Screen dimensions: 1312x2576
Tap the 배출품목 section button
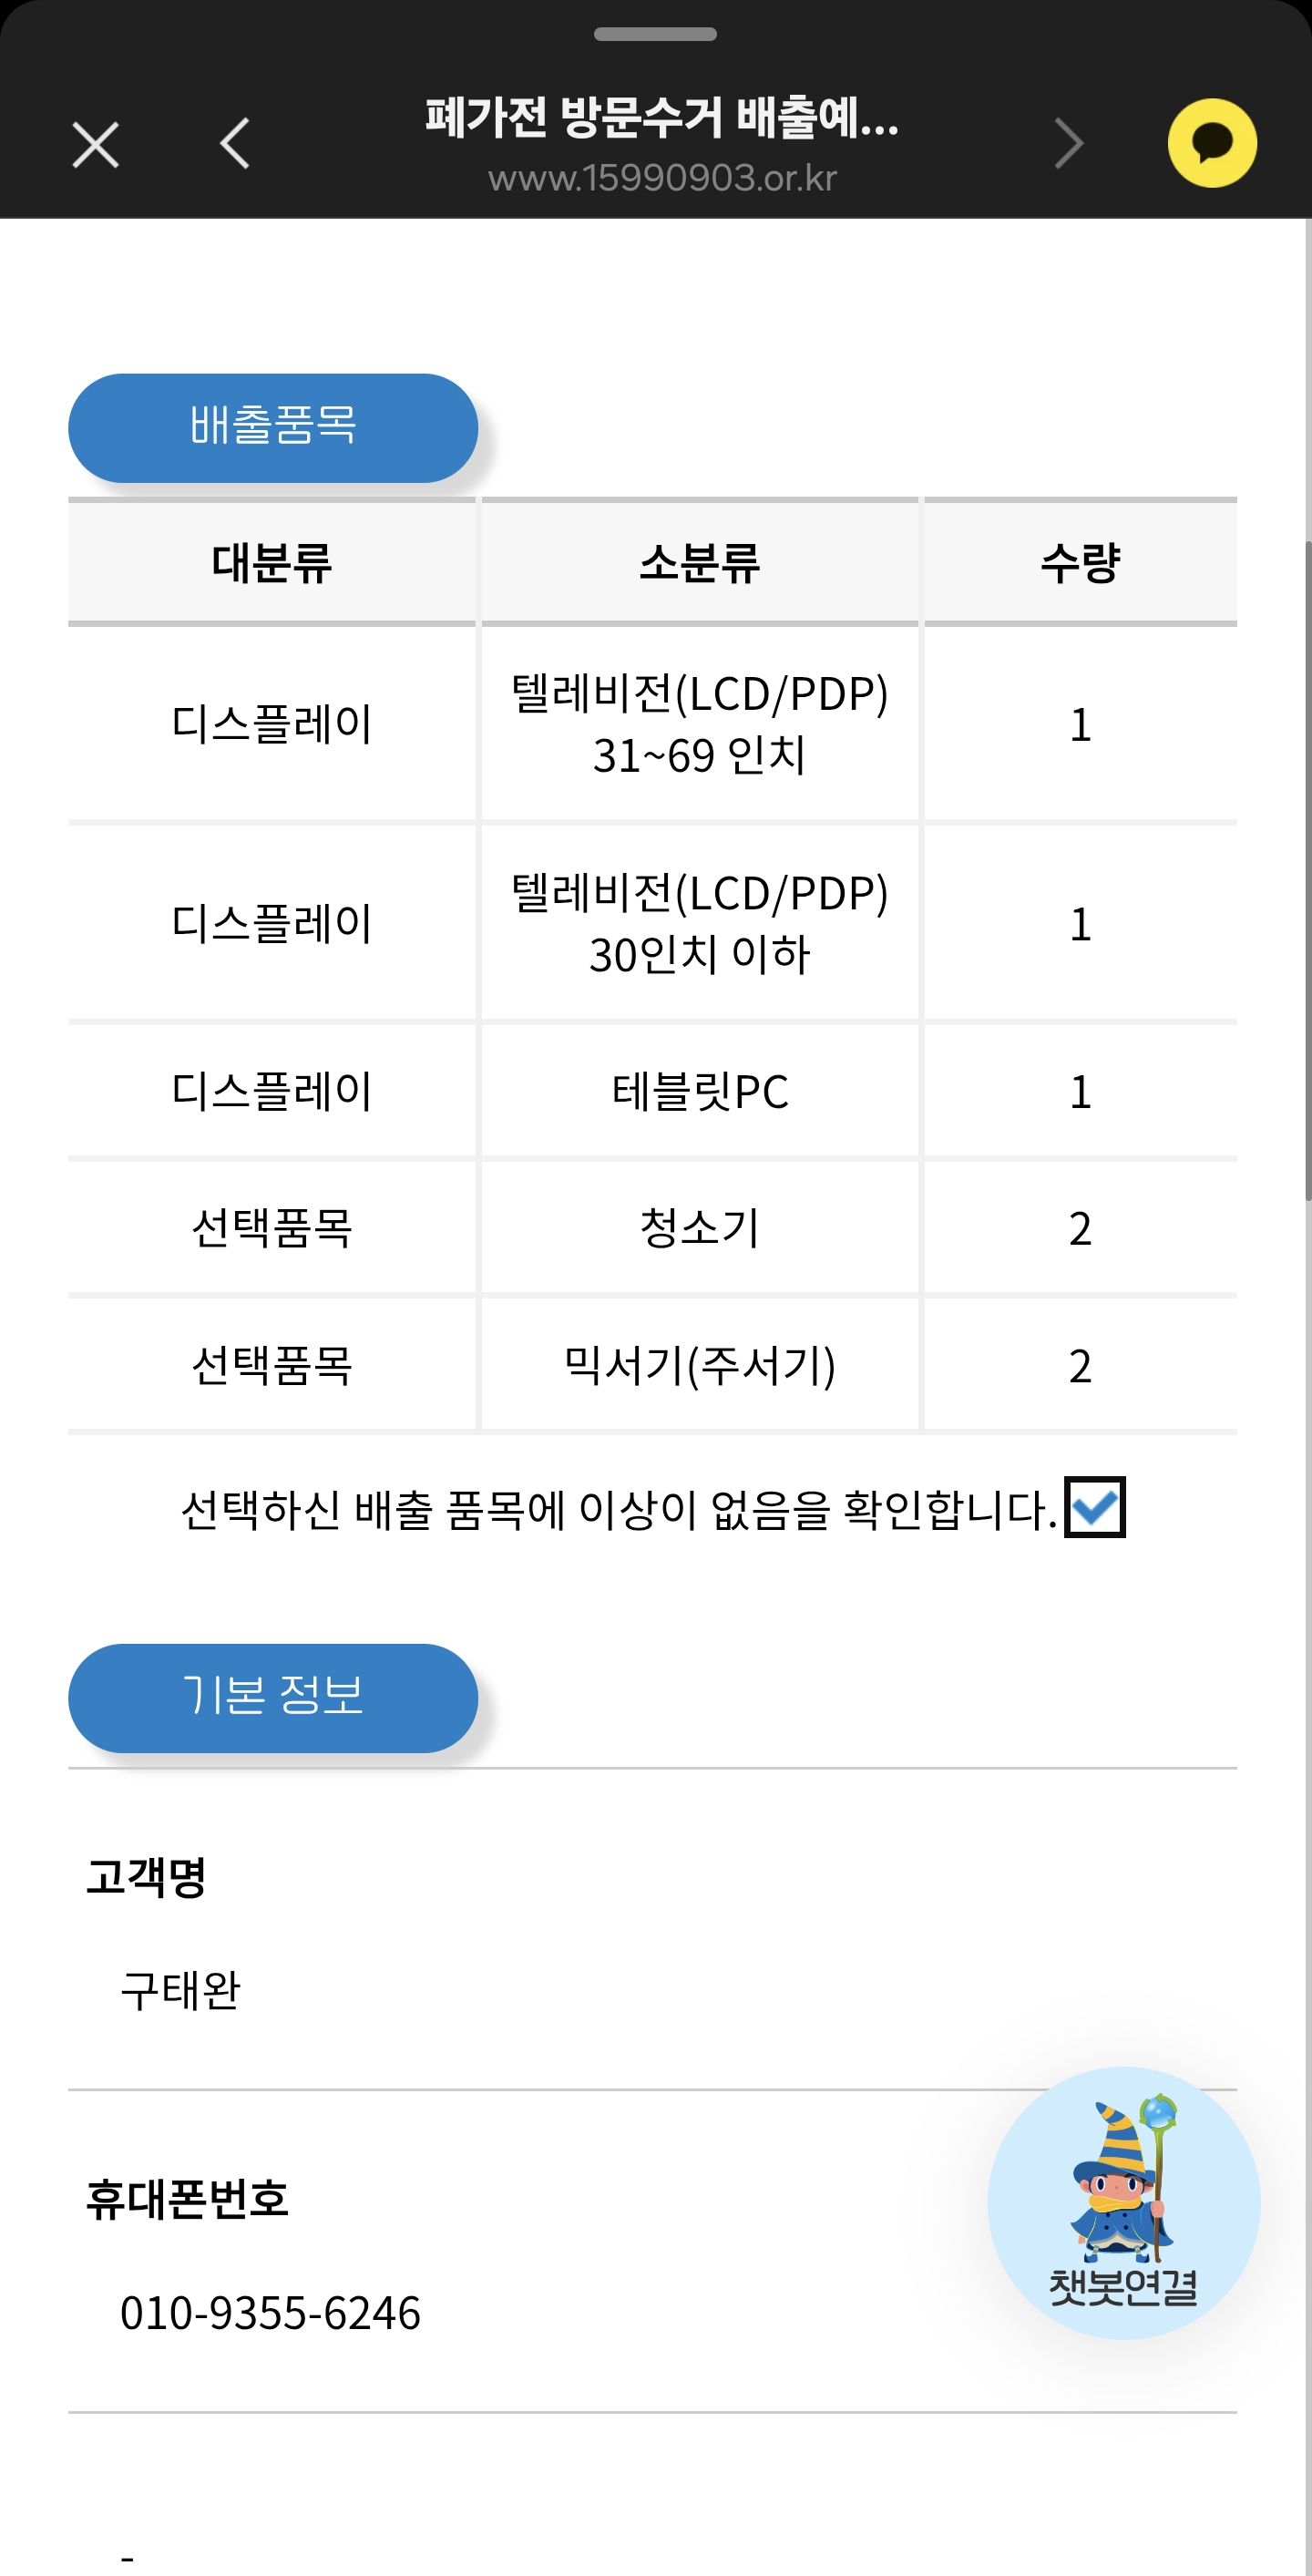273,428
